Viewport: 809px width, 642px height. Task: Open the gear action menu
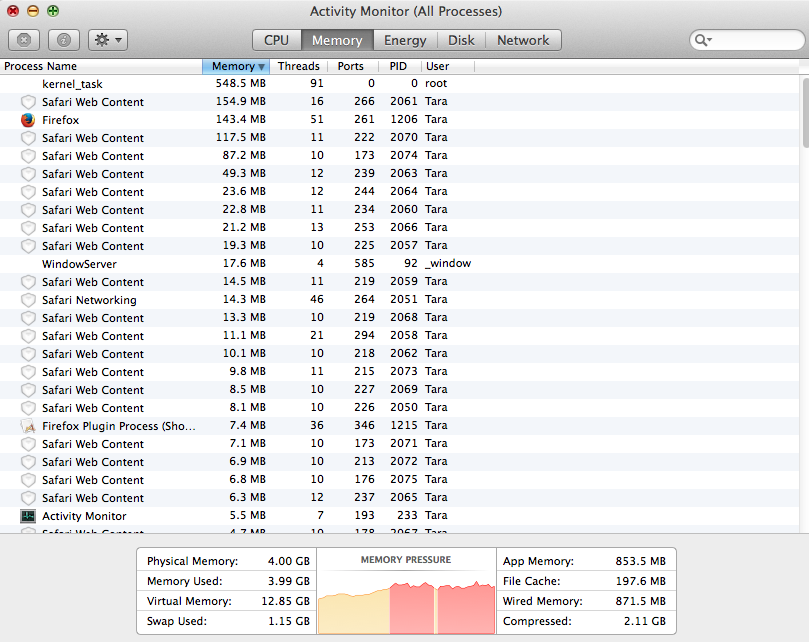[x=108, y=40]
